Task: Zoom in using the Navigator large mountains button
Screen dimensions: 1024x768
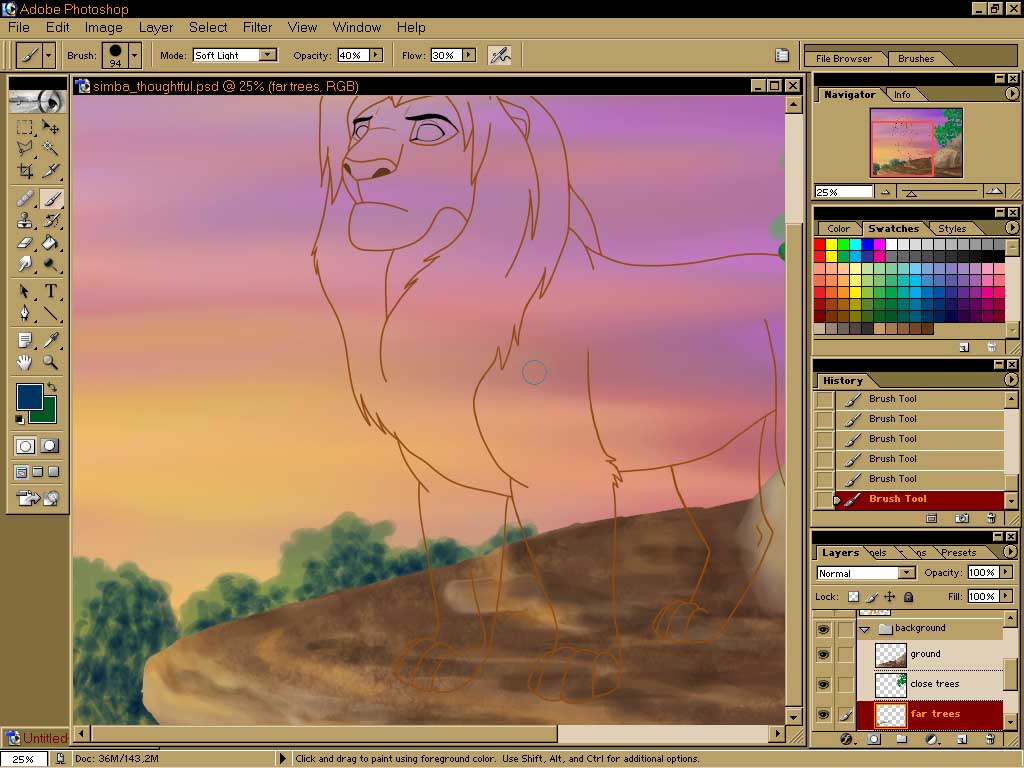Action: pos(994,191)
